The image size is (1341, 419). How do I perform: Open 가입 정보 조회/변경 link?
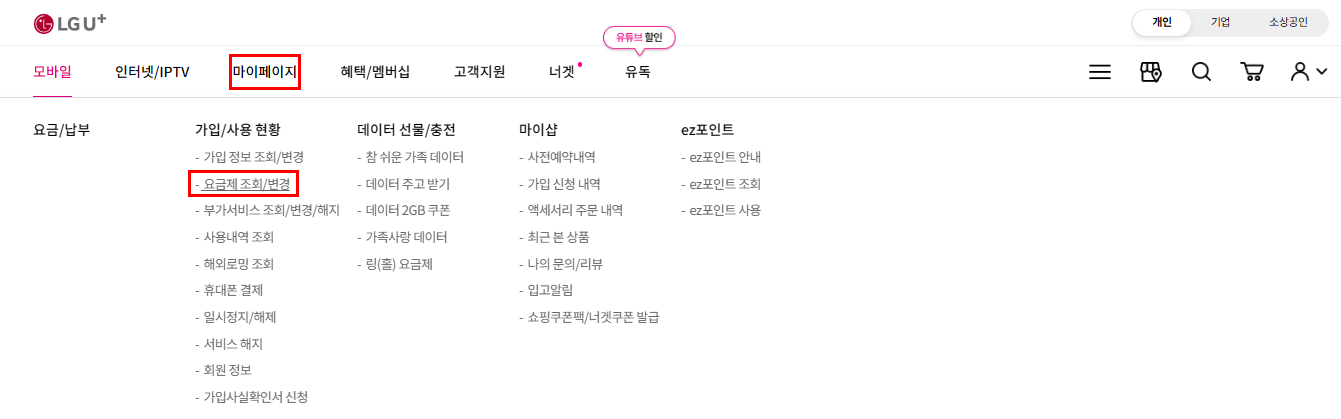pos(249,157)
